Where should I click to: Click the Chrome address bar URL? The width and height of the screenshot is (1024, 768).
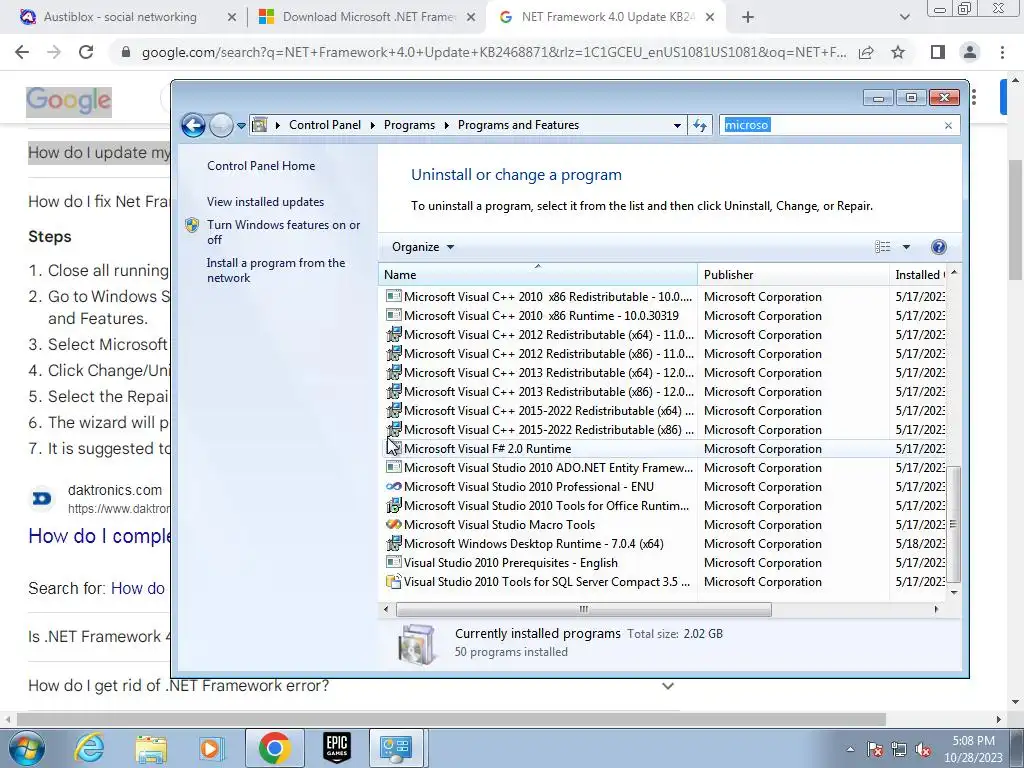click(494, 52)
